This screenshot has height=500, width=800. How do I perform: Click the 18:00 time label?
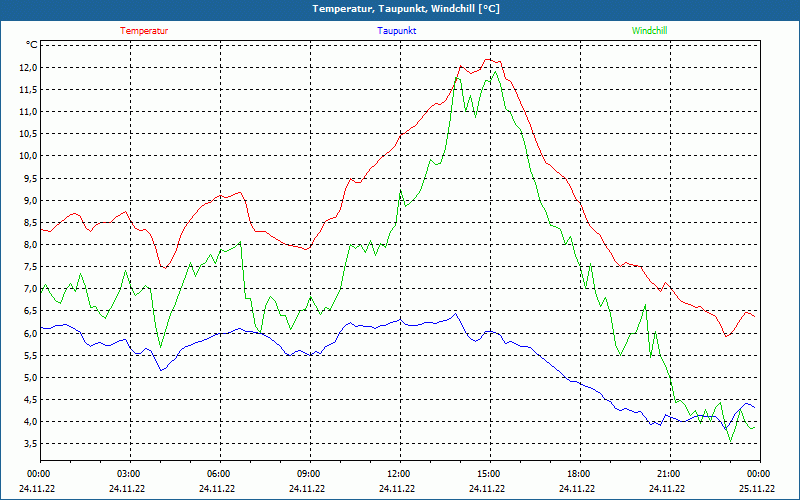580,474
